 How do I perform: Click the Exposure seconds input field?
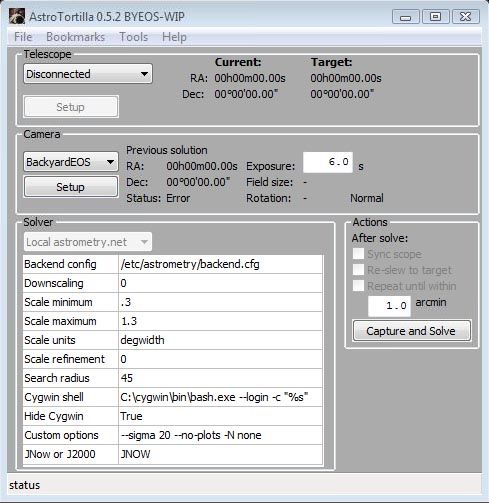point(328,162)
